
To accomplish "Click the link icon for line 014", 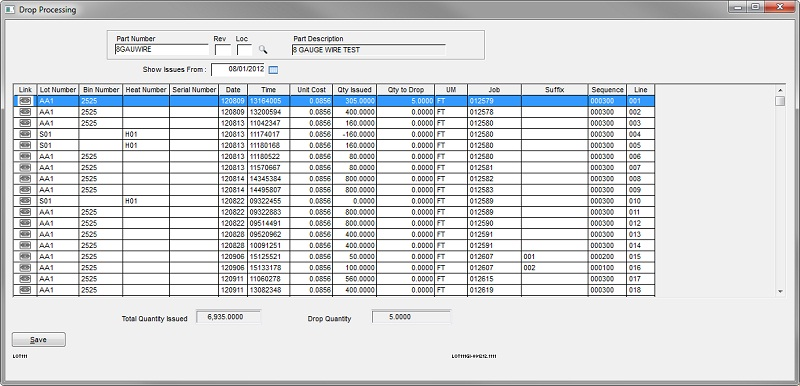I will pos(25,245).
